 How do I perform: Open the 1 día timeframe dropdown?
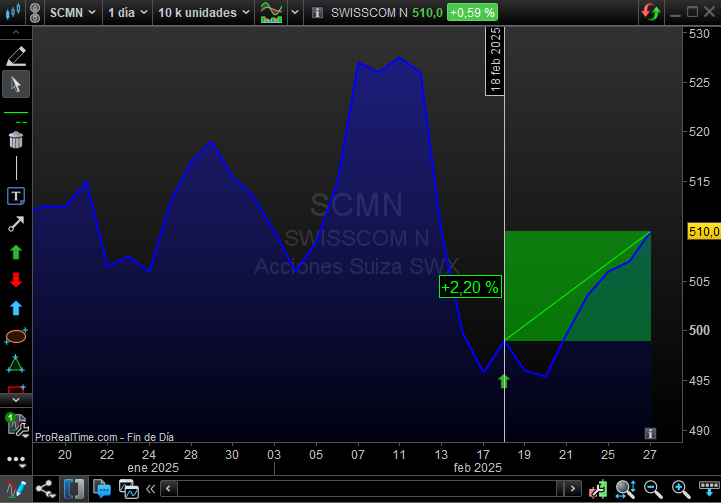(127, 12)
